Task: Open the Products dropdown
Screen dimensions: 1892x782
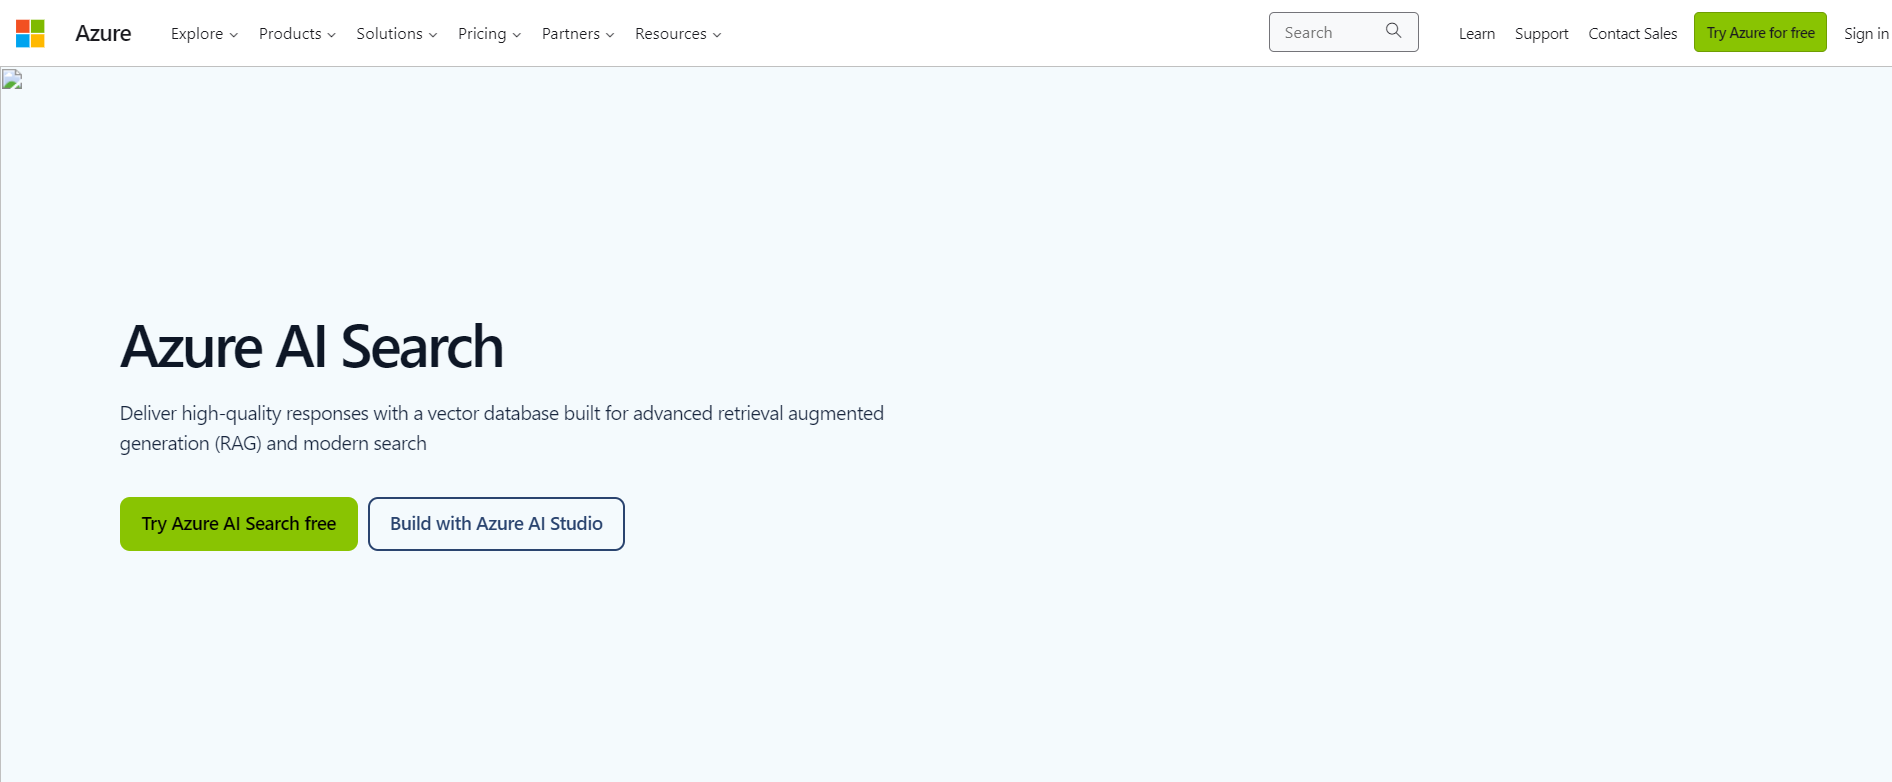Action: coord(297,34)
